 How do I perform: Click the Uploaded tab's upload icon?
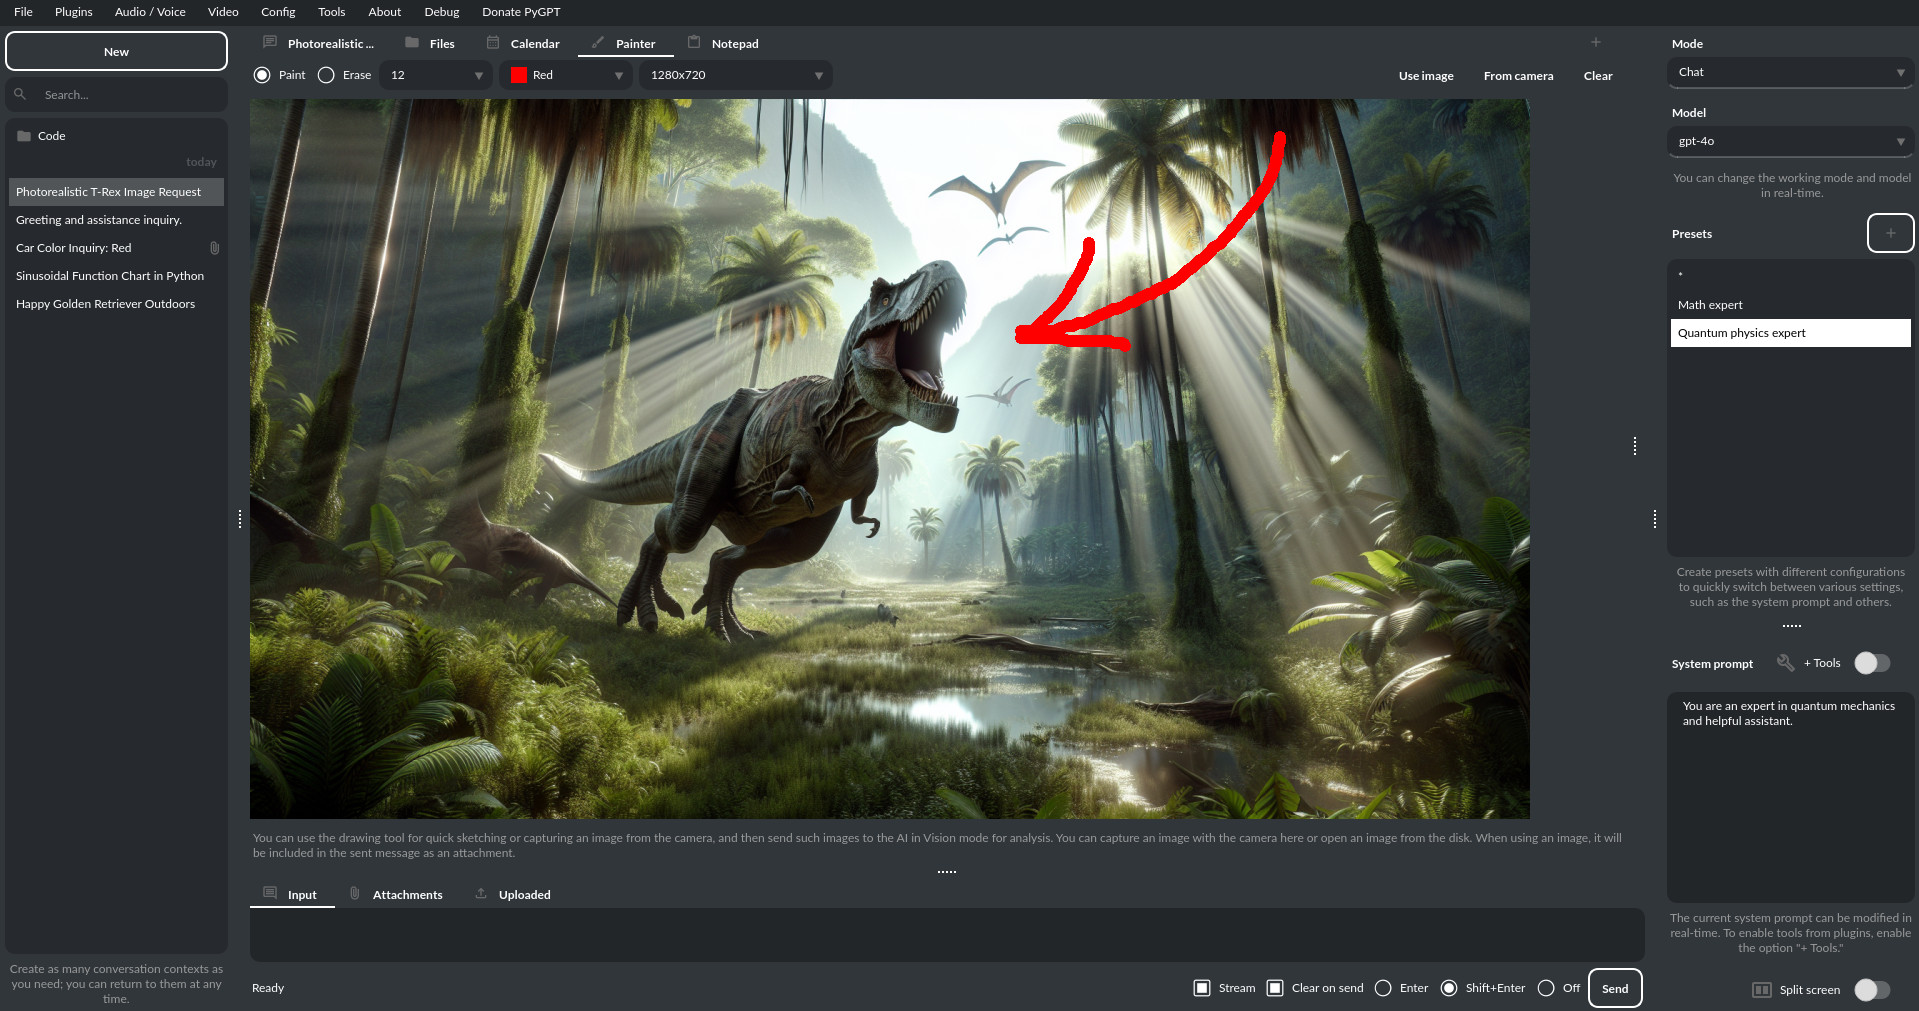point(481,894)
